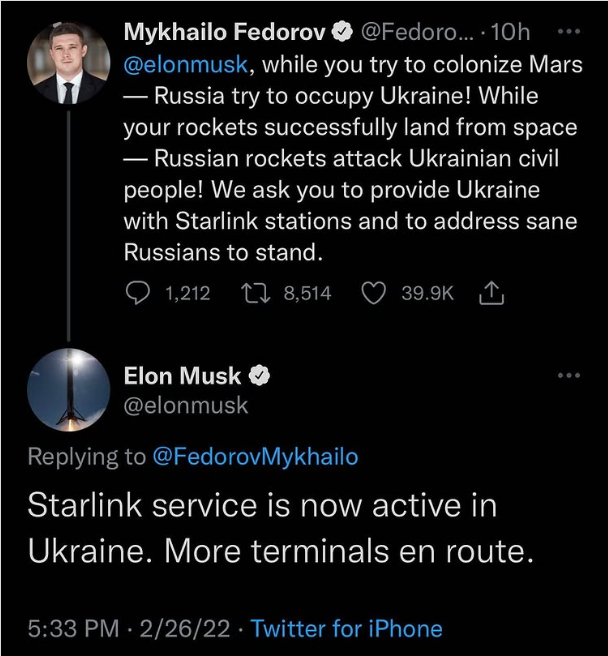608x656 pixels.
Task: Click the reply icon on Fedorov's tweet
Action: (138, 294)
